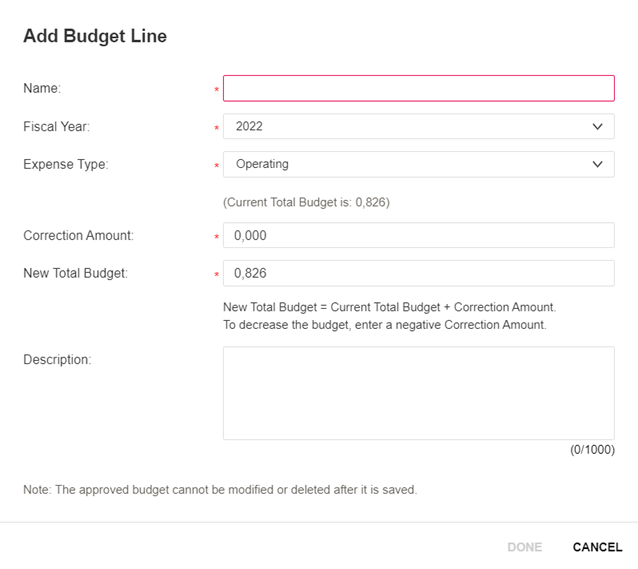638x569 pixels.
Task: Click the chevron arrow in Expense Type dropdown
Action: tap(597, 164)
